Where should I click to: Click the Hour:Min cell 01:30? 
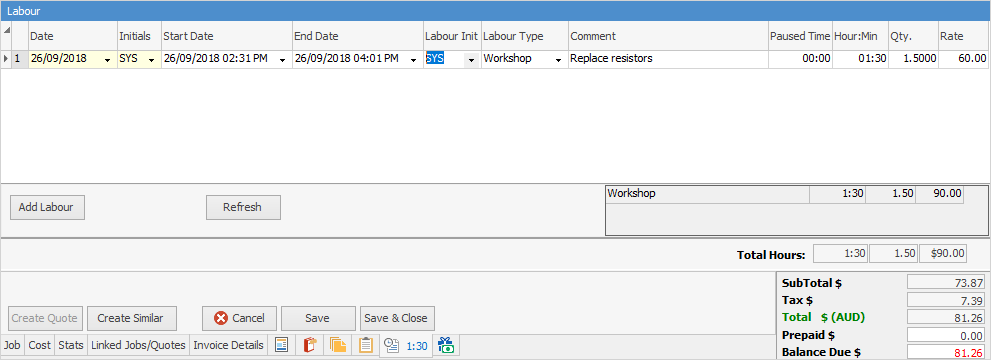860,59
